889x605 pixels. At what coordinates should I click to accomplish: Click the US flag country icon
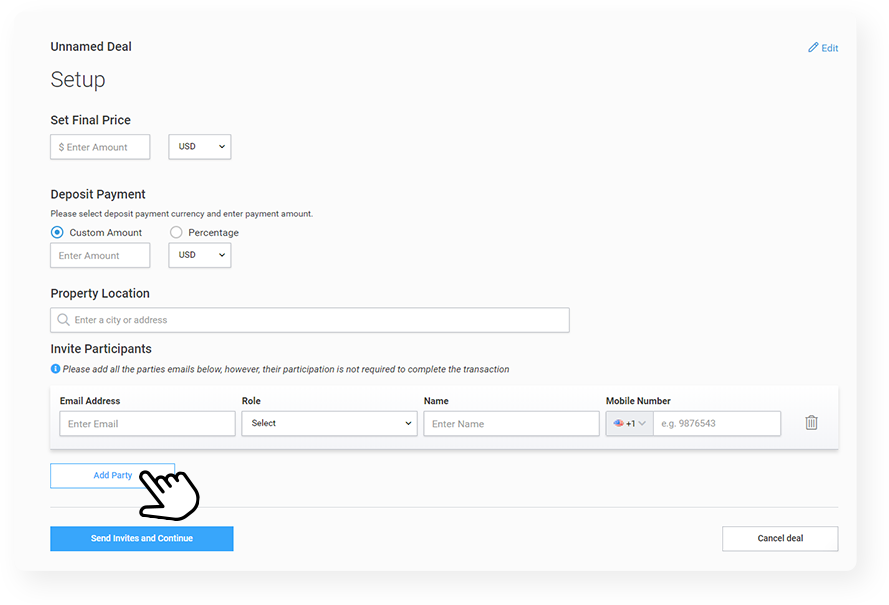[x=619, y=424]
